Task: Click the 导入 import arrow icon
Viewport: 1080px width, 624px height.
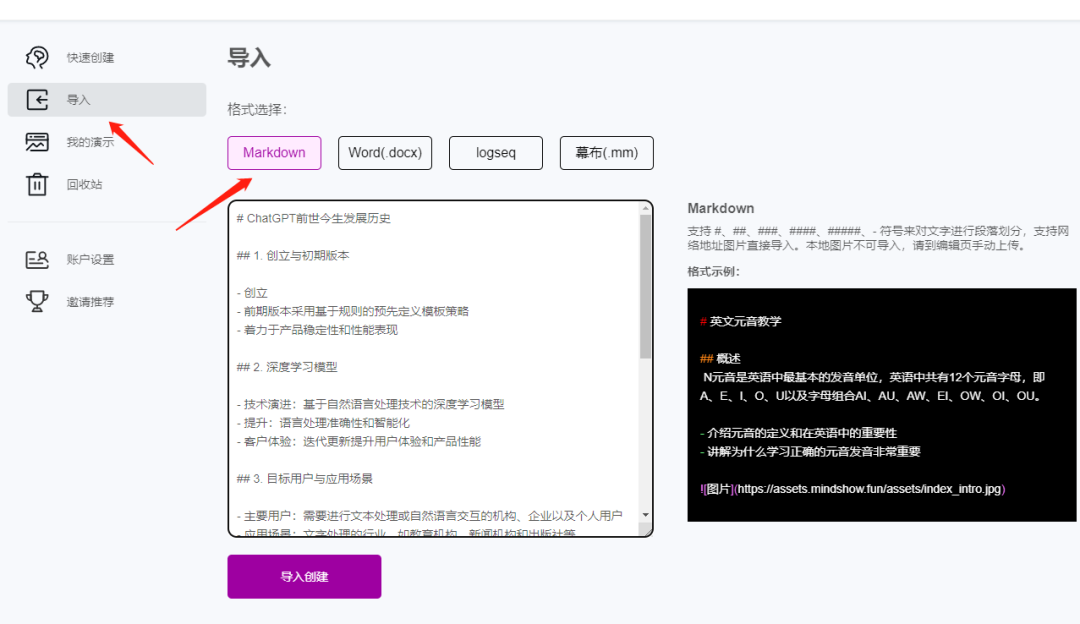Action: click(x=38, y=99)
